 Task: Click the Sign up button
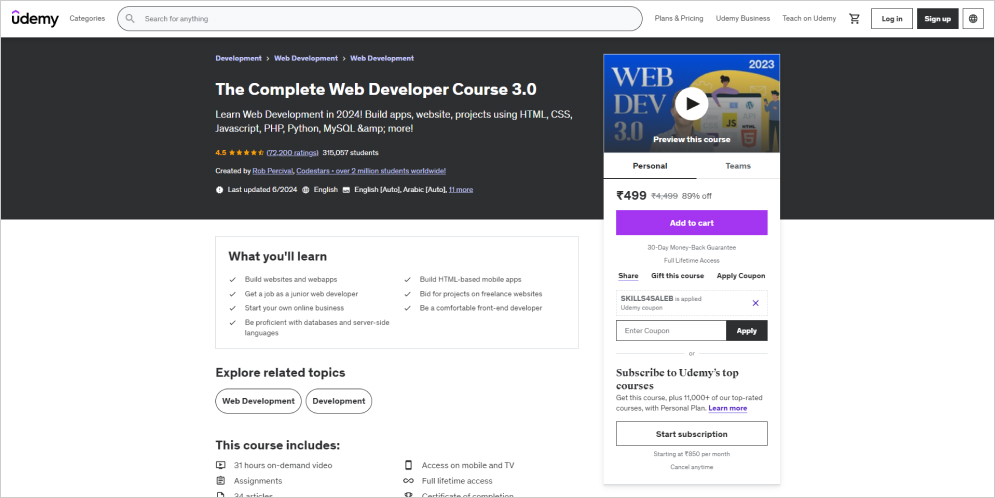click(937, 18)
